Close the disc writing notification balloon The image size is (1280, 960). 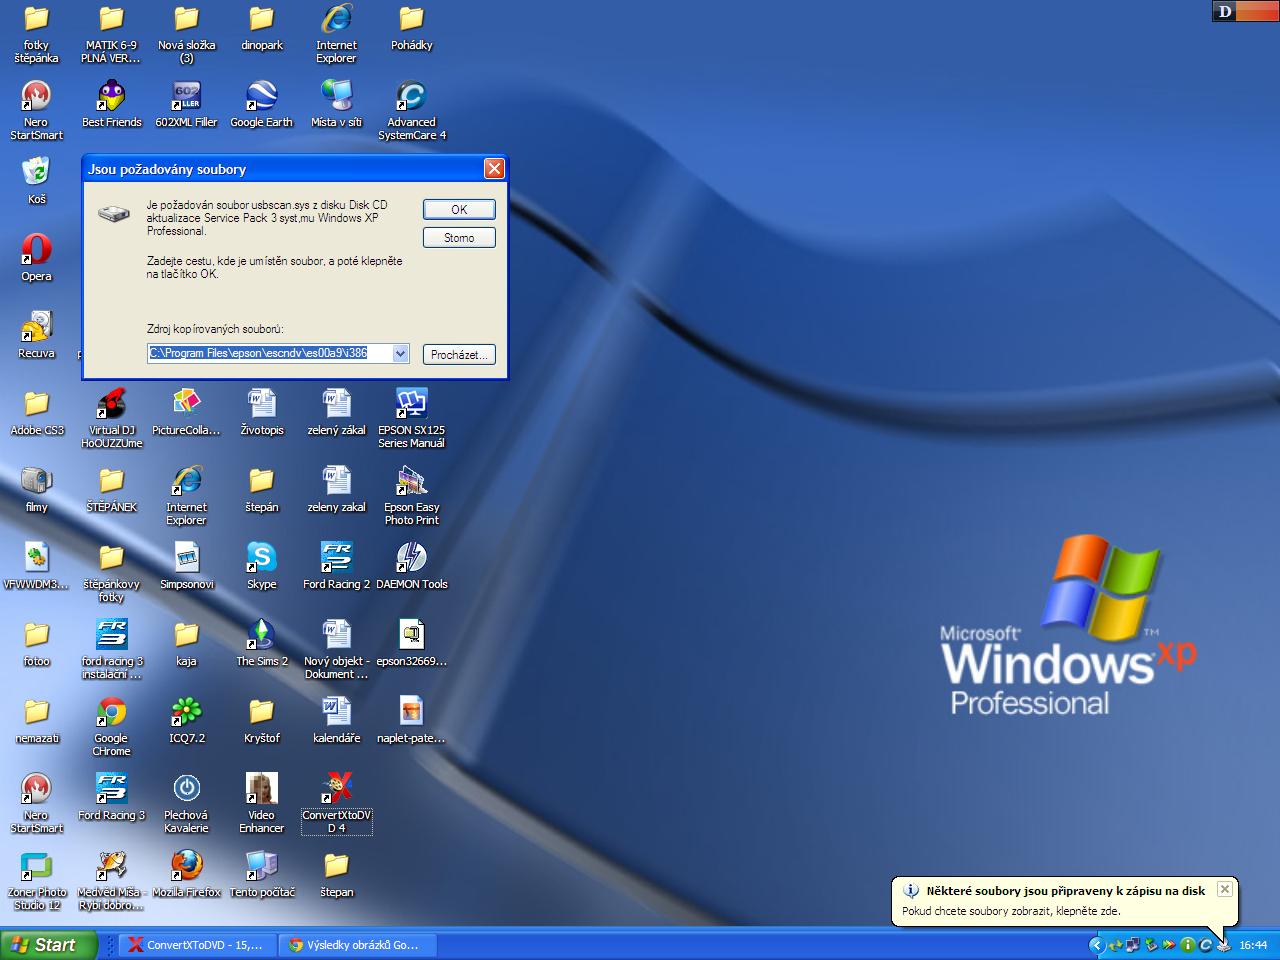point(1224,889)
